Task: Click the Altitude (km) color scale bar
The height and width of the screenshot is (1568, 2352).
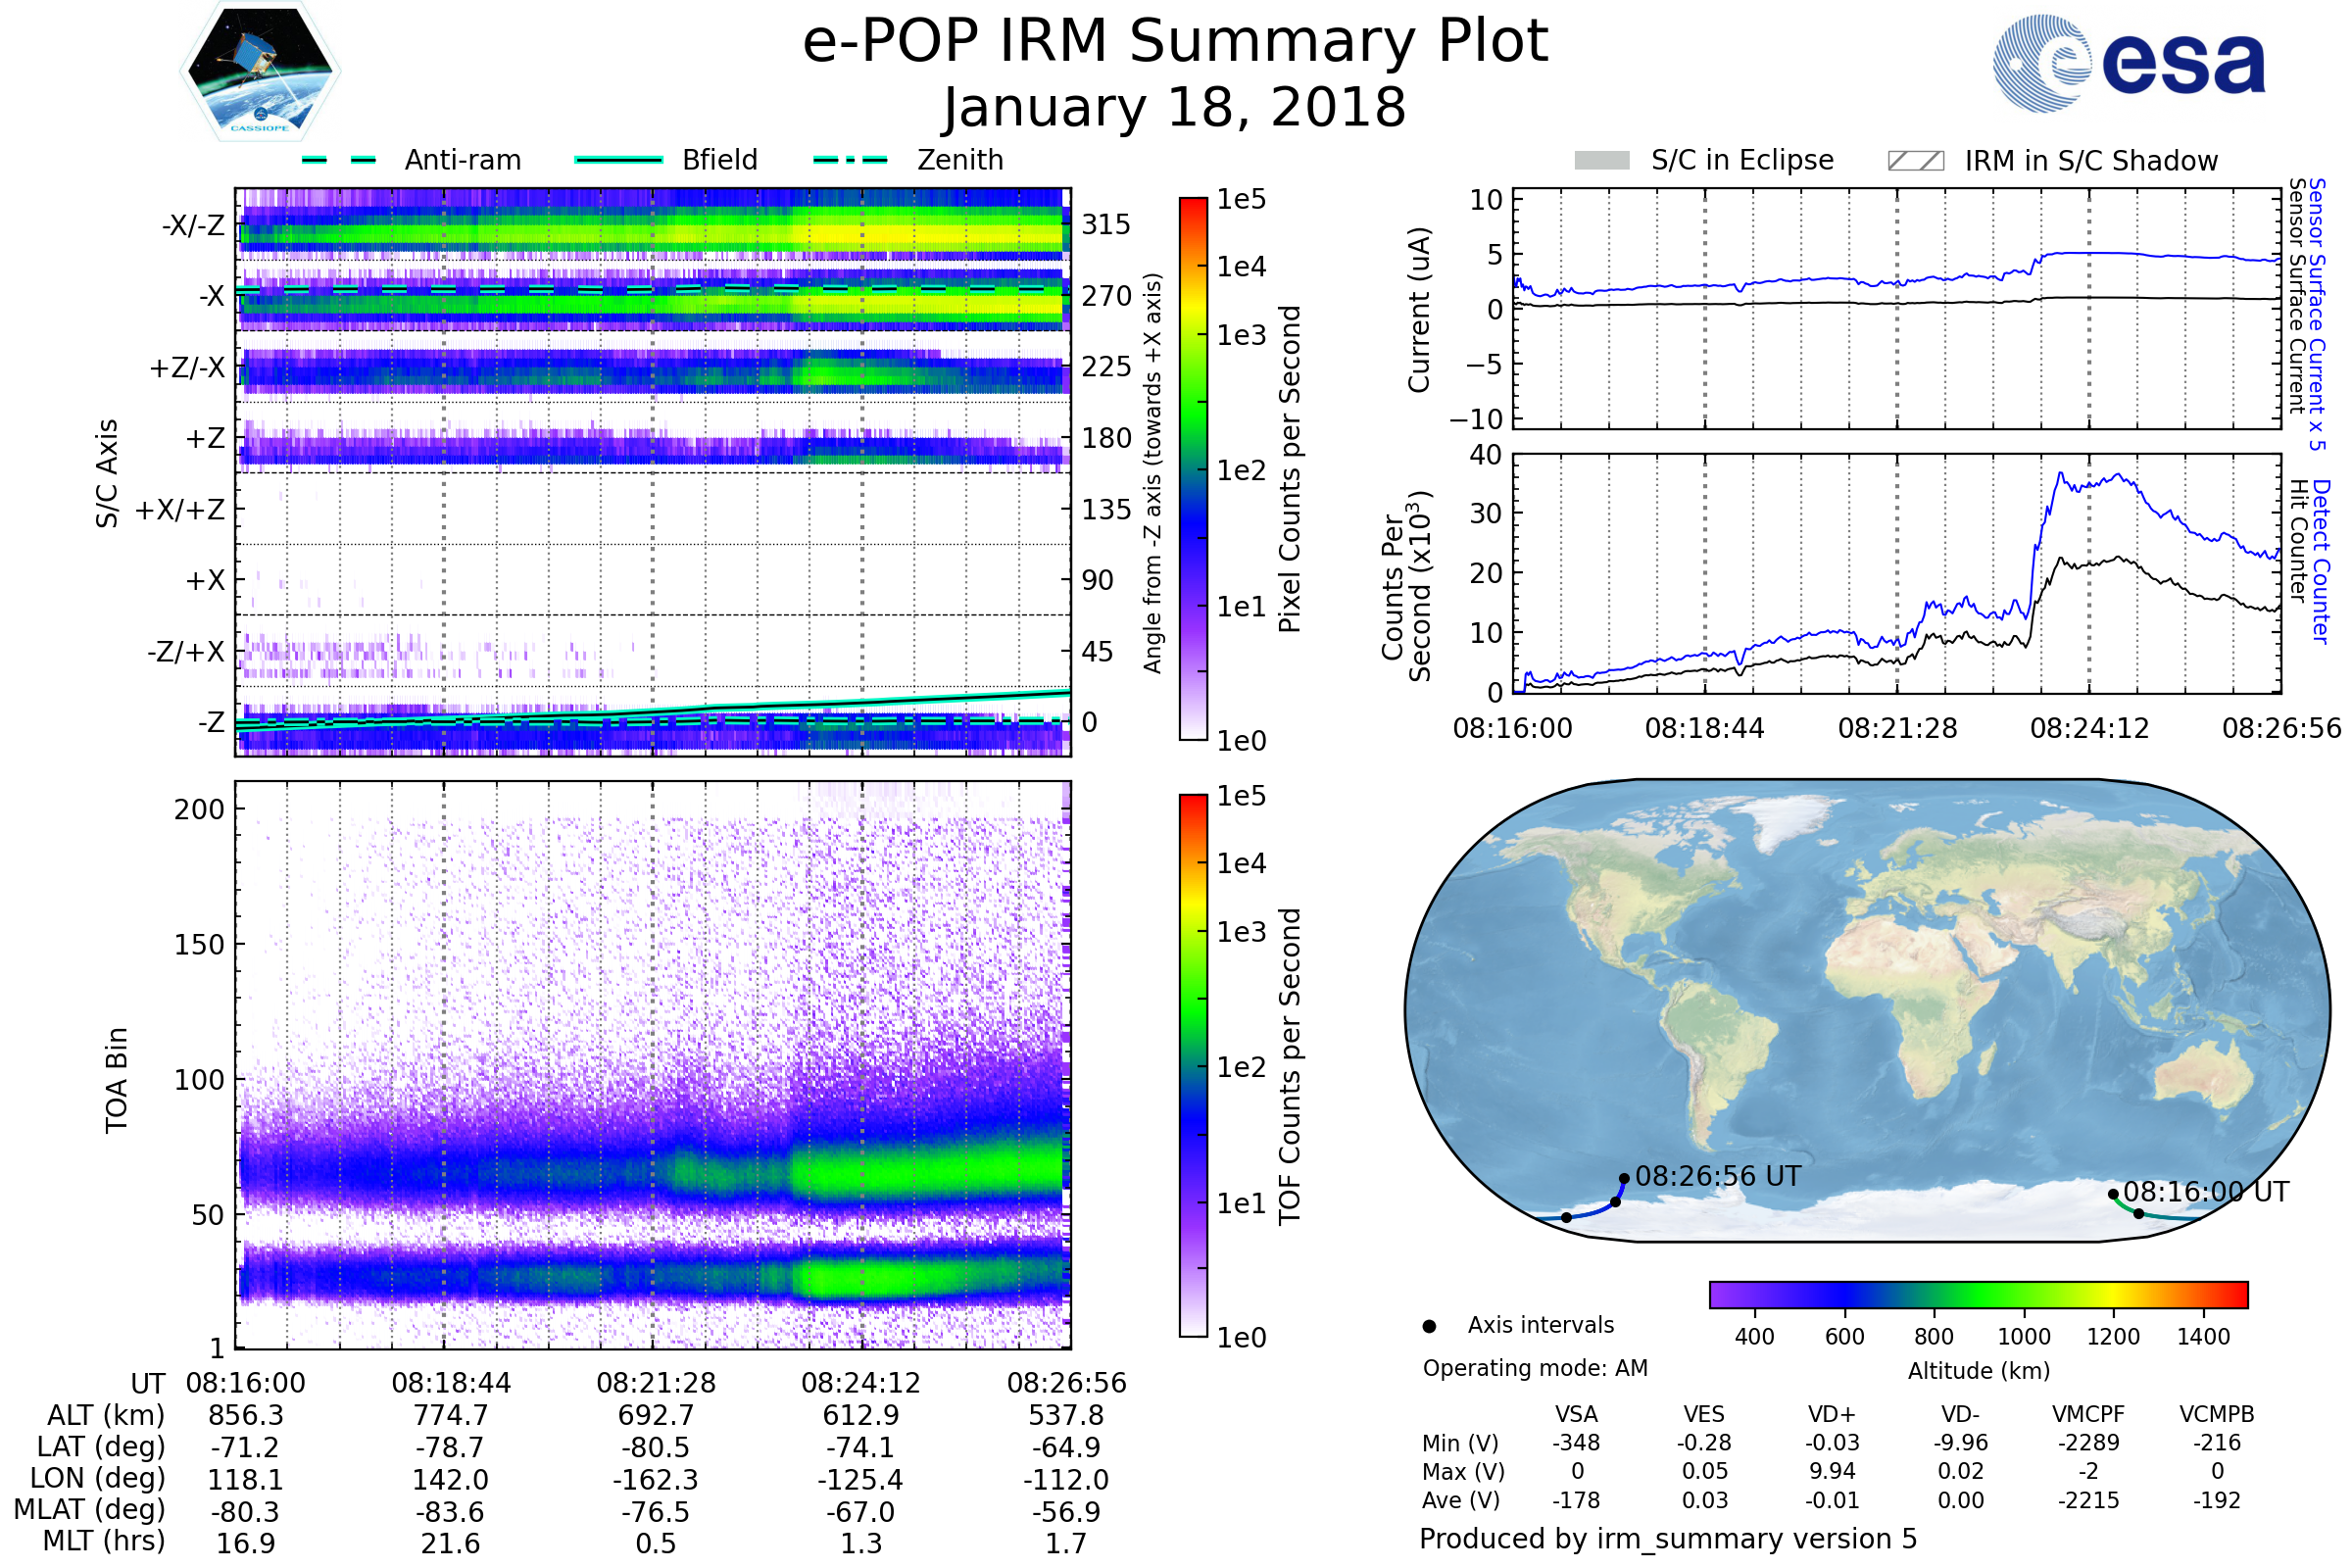Action: (x=1978, y=1294)
